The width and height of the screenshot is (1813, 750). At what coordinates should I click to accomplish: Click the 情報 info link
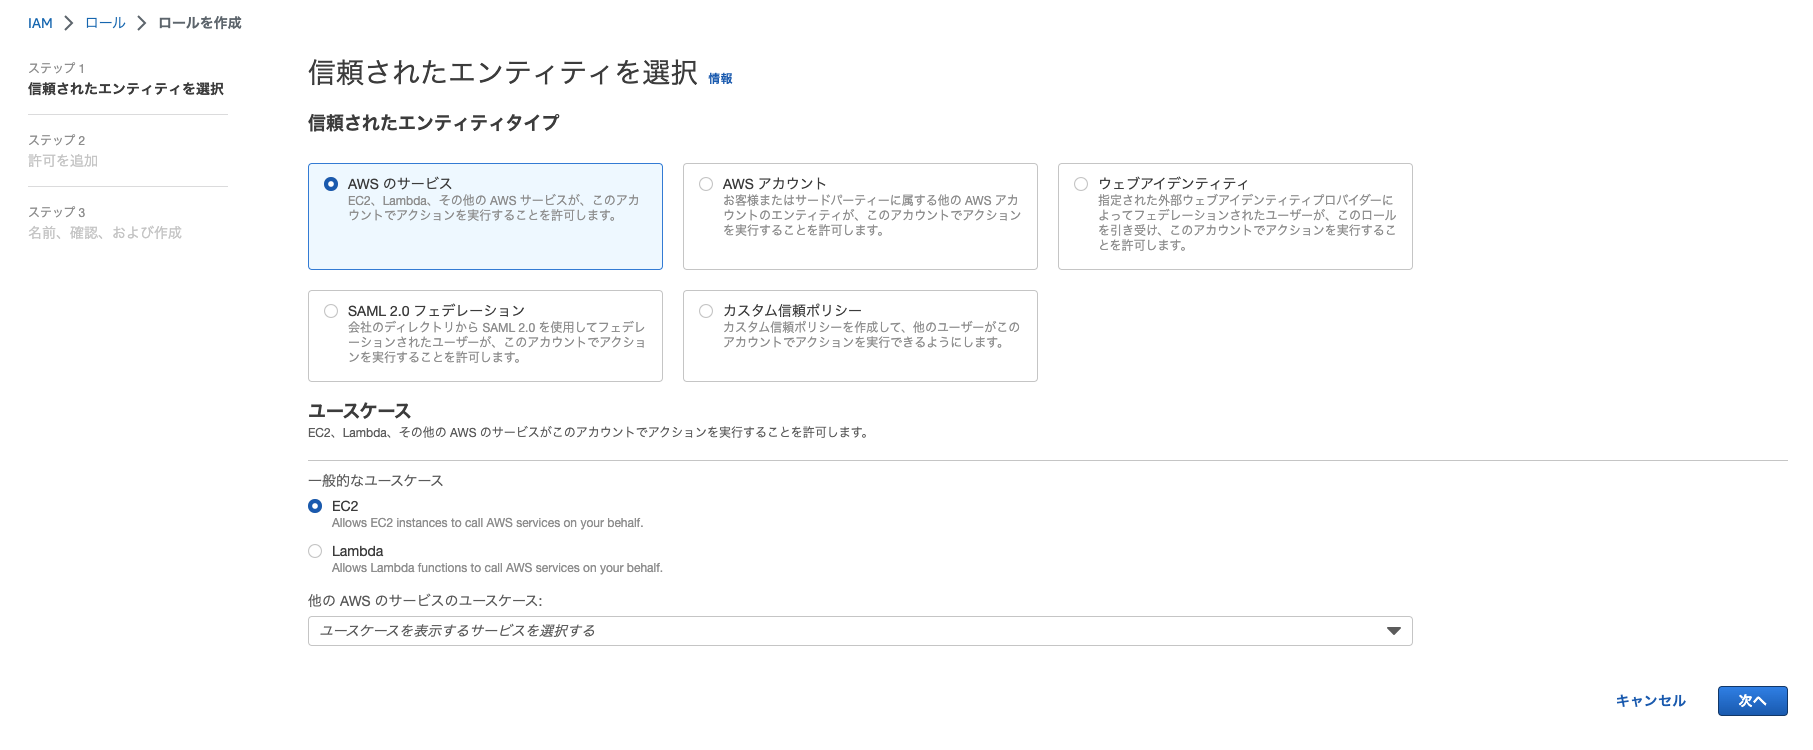720,79
